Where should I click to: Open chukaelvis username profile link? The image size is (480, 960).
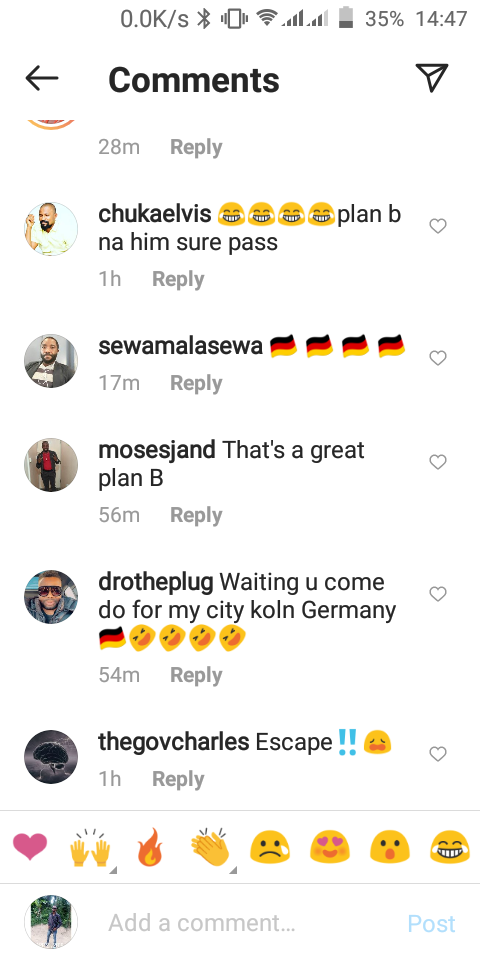point(154,214)
